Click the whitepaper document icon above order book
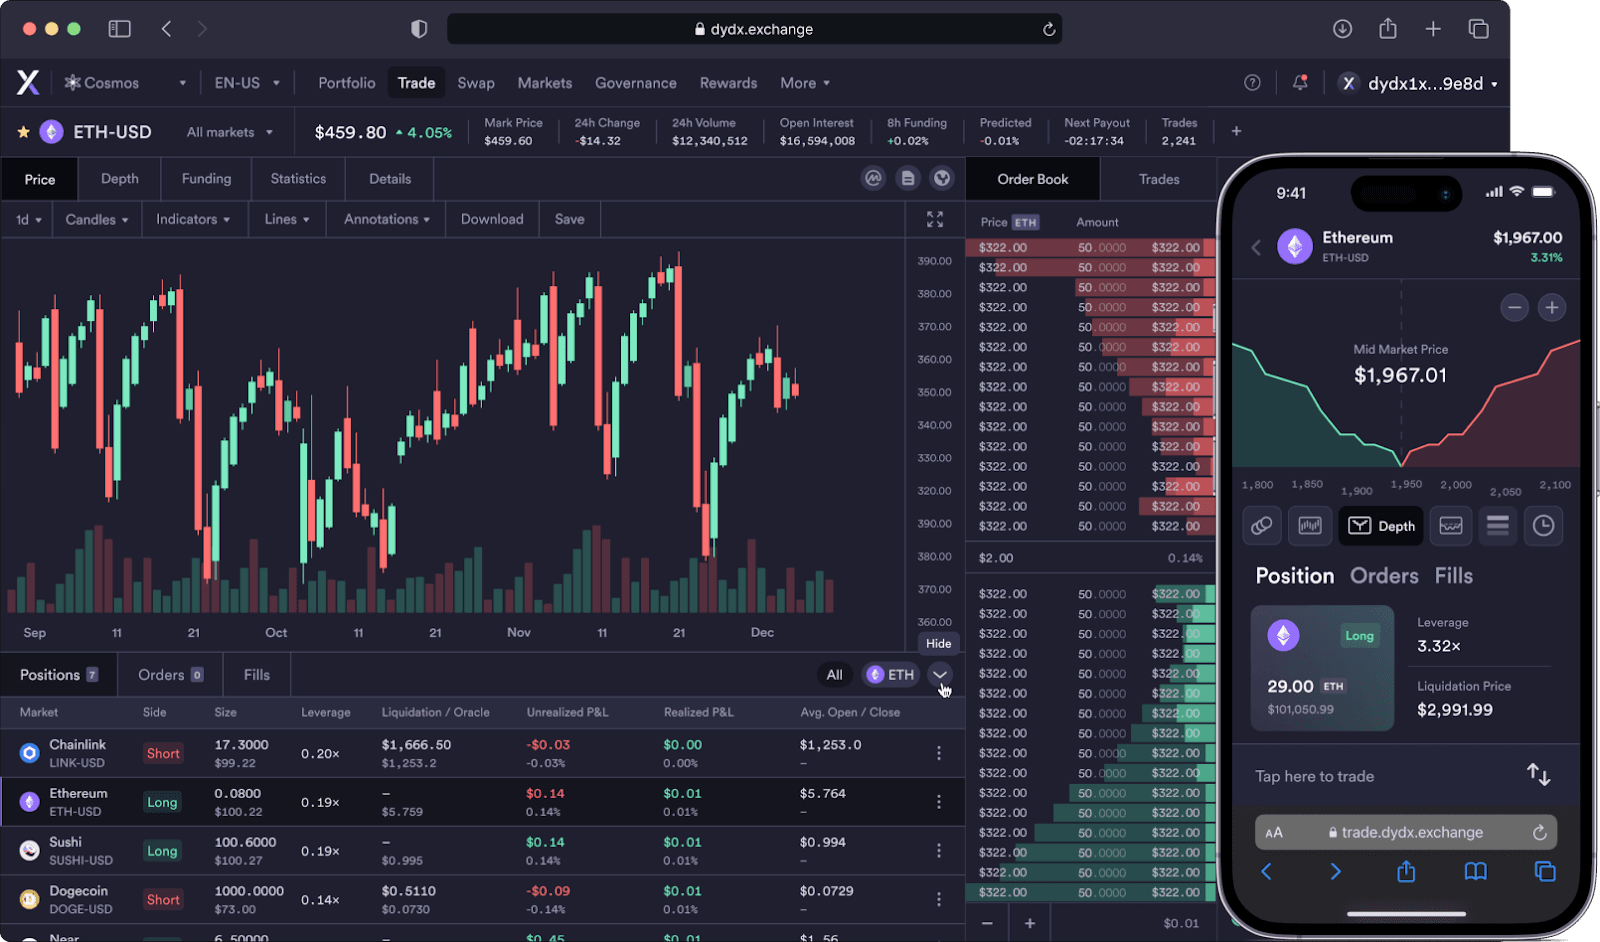The height and width of the screenshot is (942, 1600). click(x=908, y=178)
